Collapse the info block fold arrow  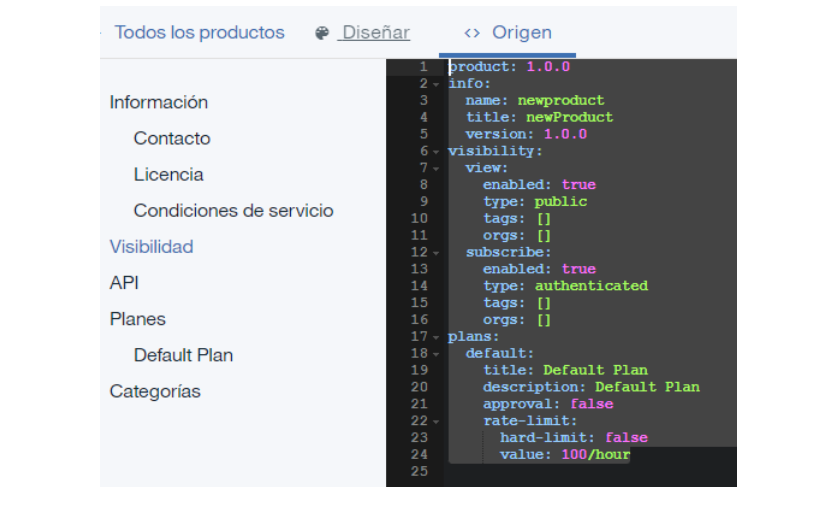[x=436, y=84]
